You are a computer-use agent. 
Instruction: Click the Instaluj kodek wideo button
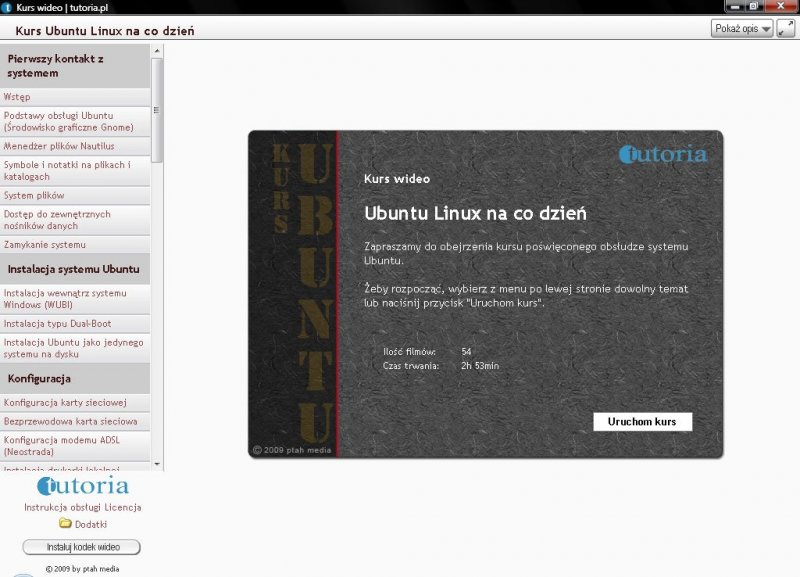pyautogui.click(x=82, y=547)
